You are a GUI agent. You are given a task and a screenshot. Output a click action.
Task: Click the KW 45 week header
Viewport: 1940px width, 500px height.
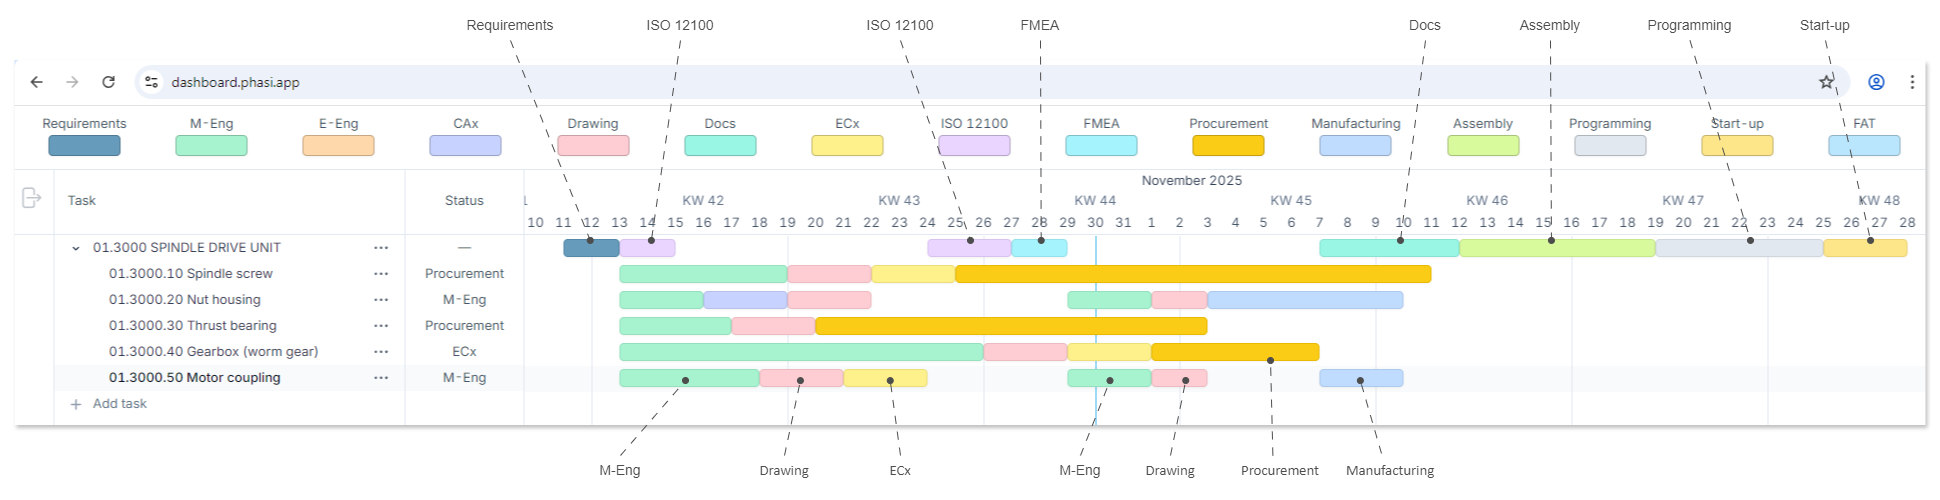click(x=1291, y=200)
